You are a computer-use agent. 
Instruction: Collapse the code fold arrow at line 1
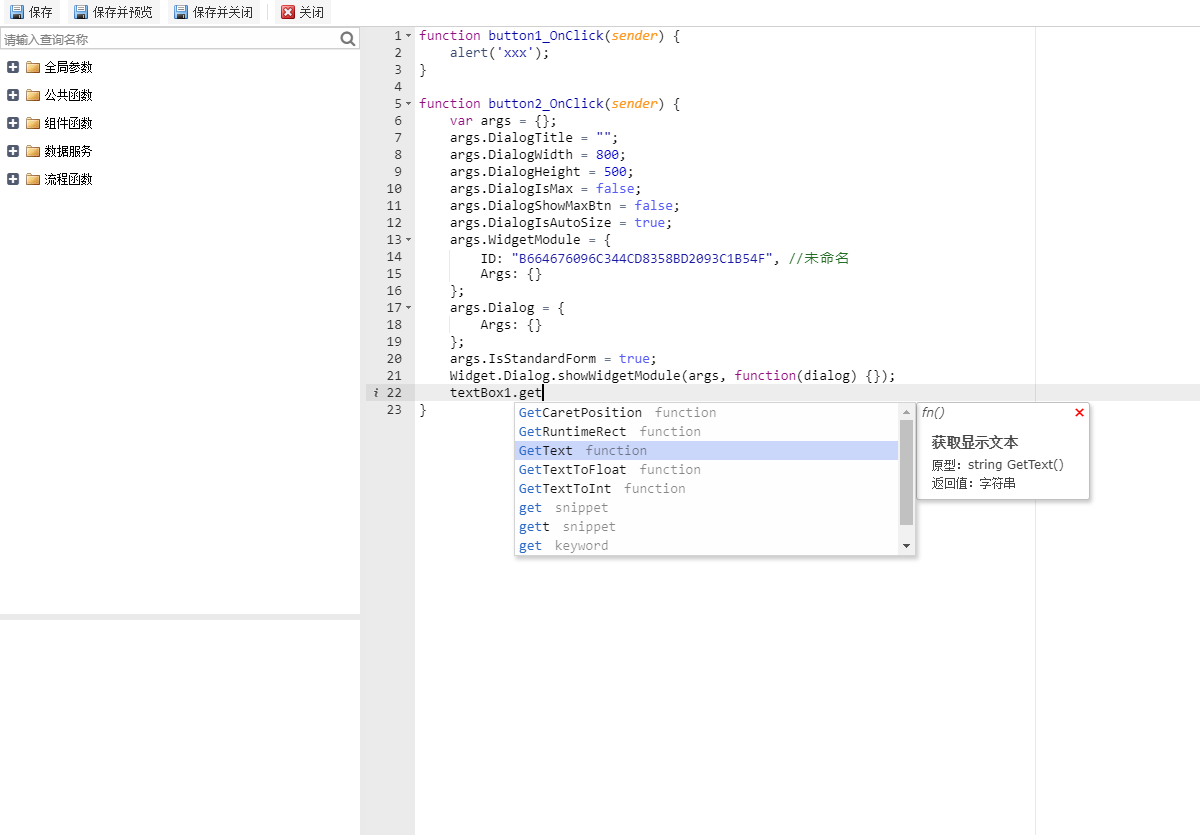point(408,35)
